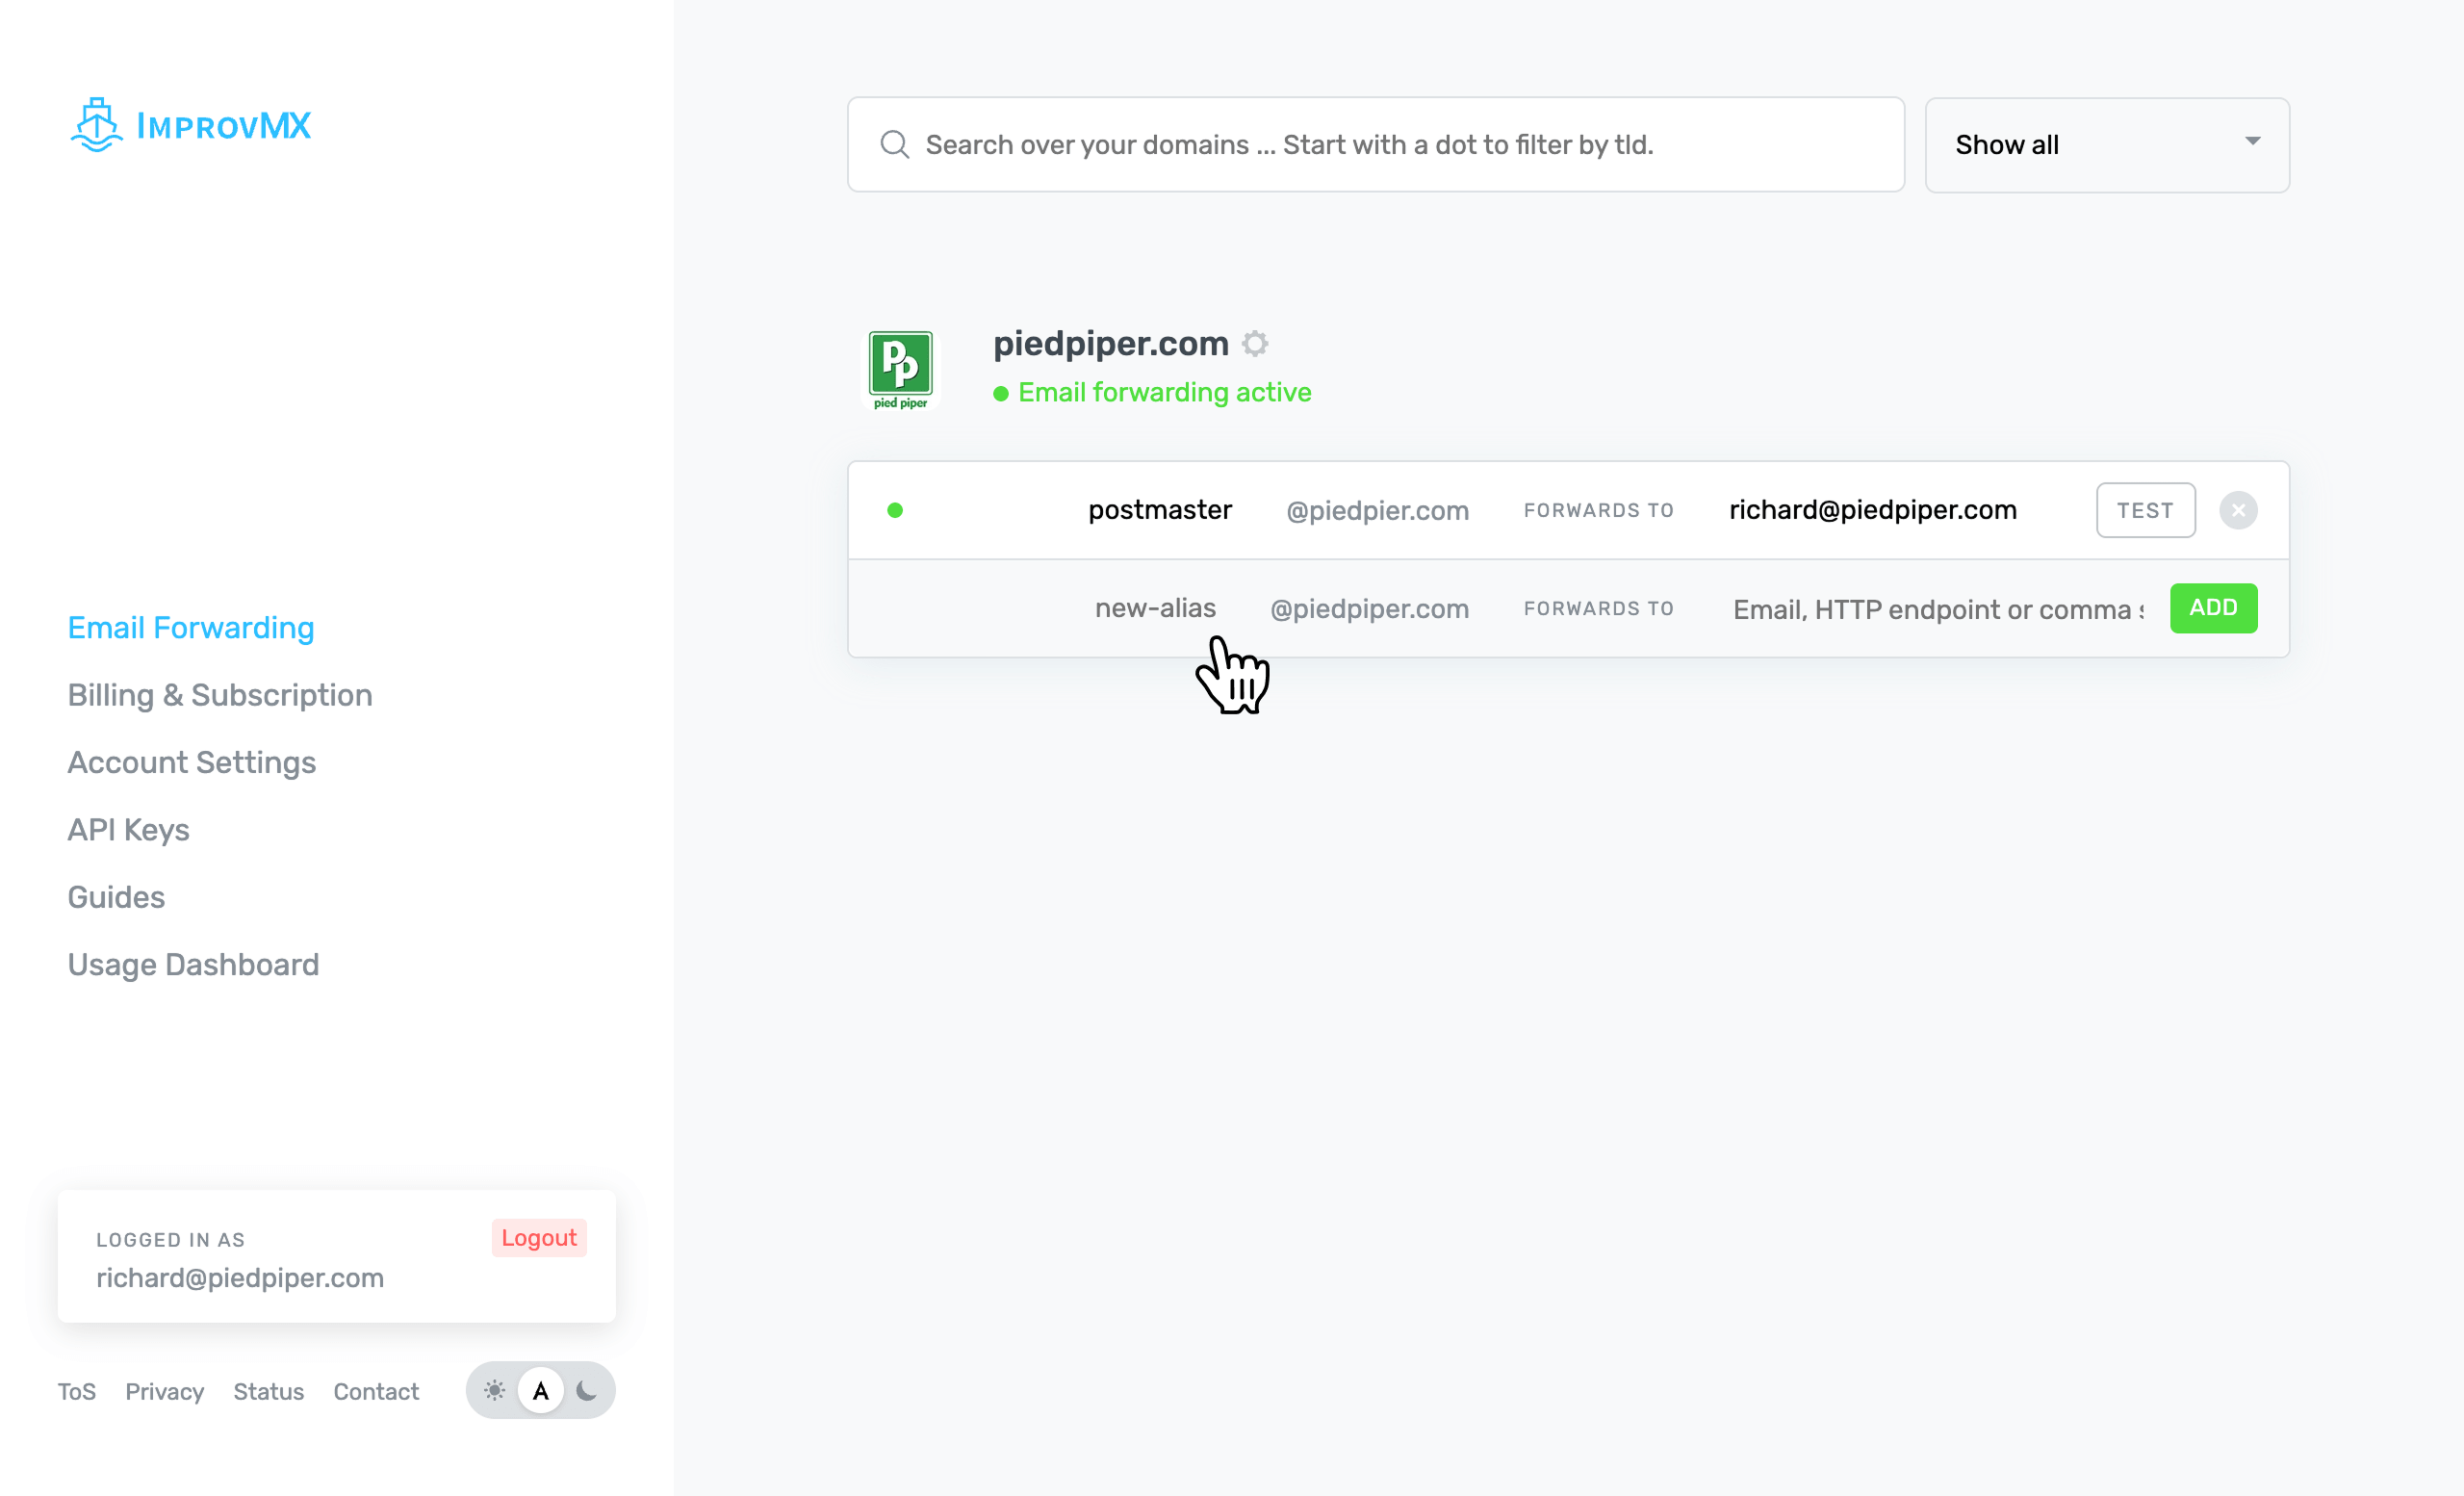
Task: Go to API Keys section
Action: [128, 830]
